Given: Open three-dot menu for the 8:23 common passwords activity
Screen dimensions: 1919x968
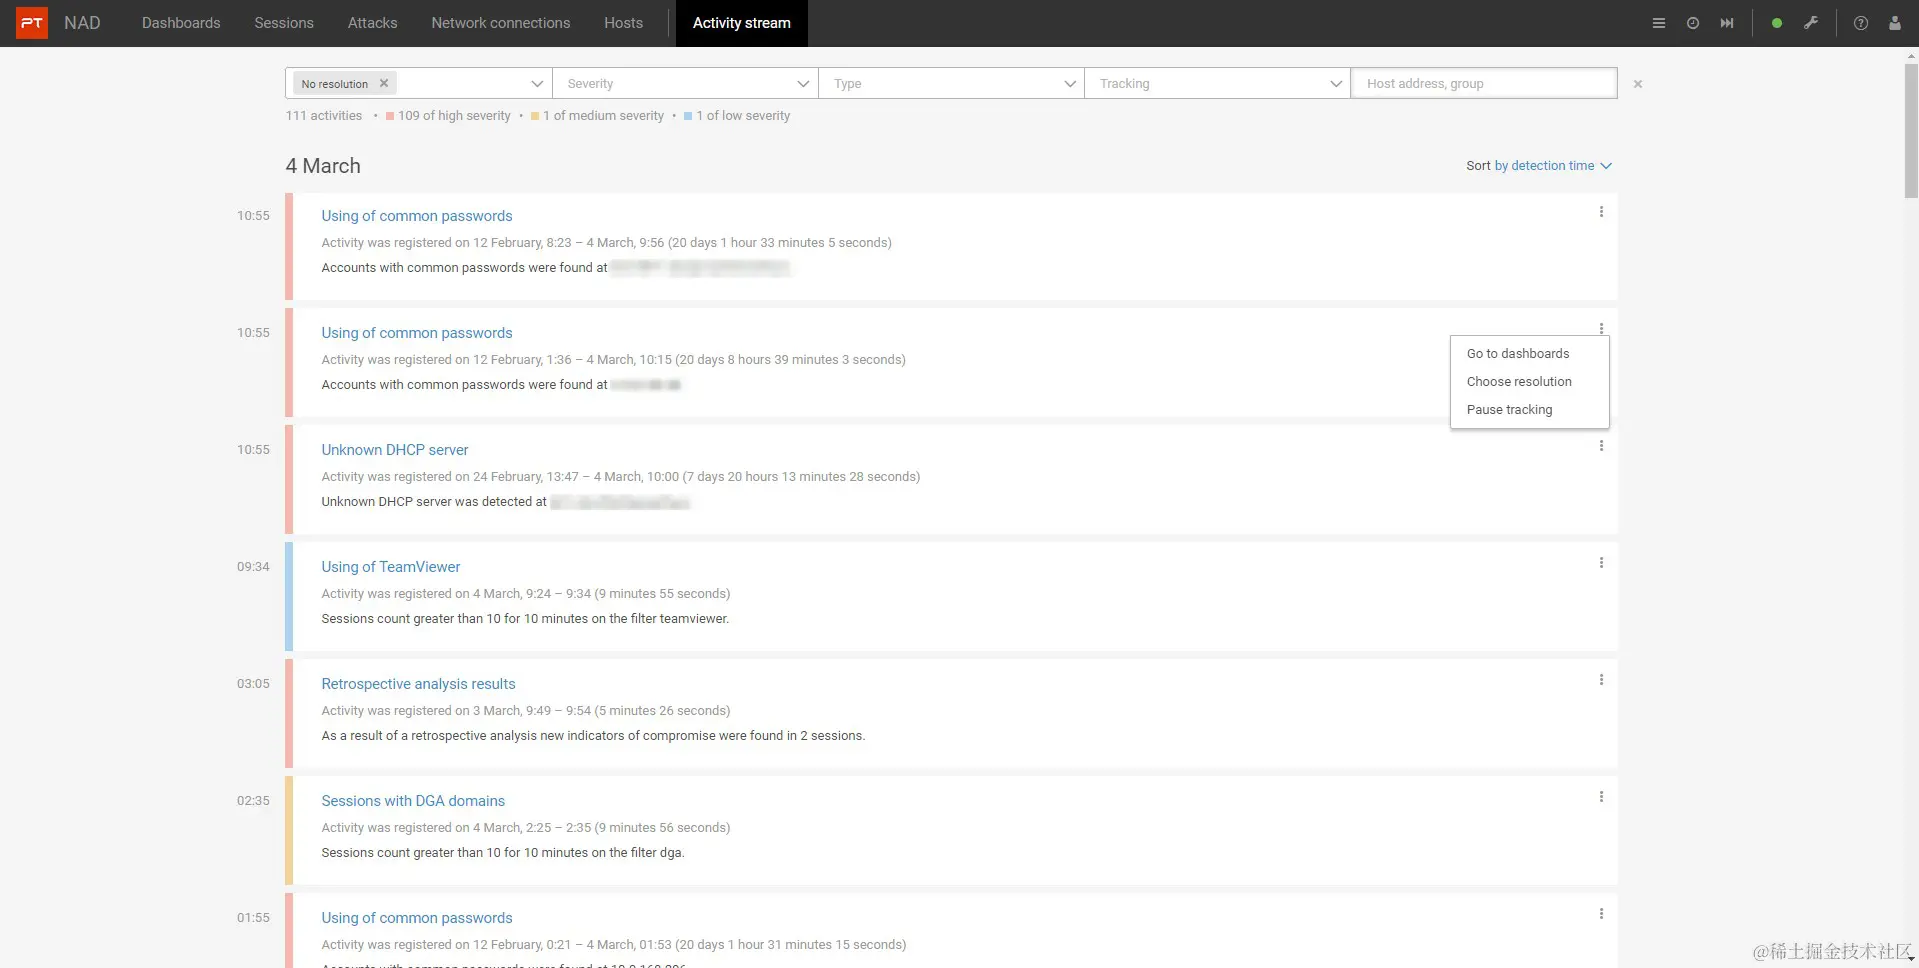Looking at the screenshot, I should 1601,212.
